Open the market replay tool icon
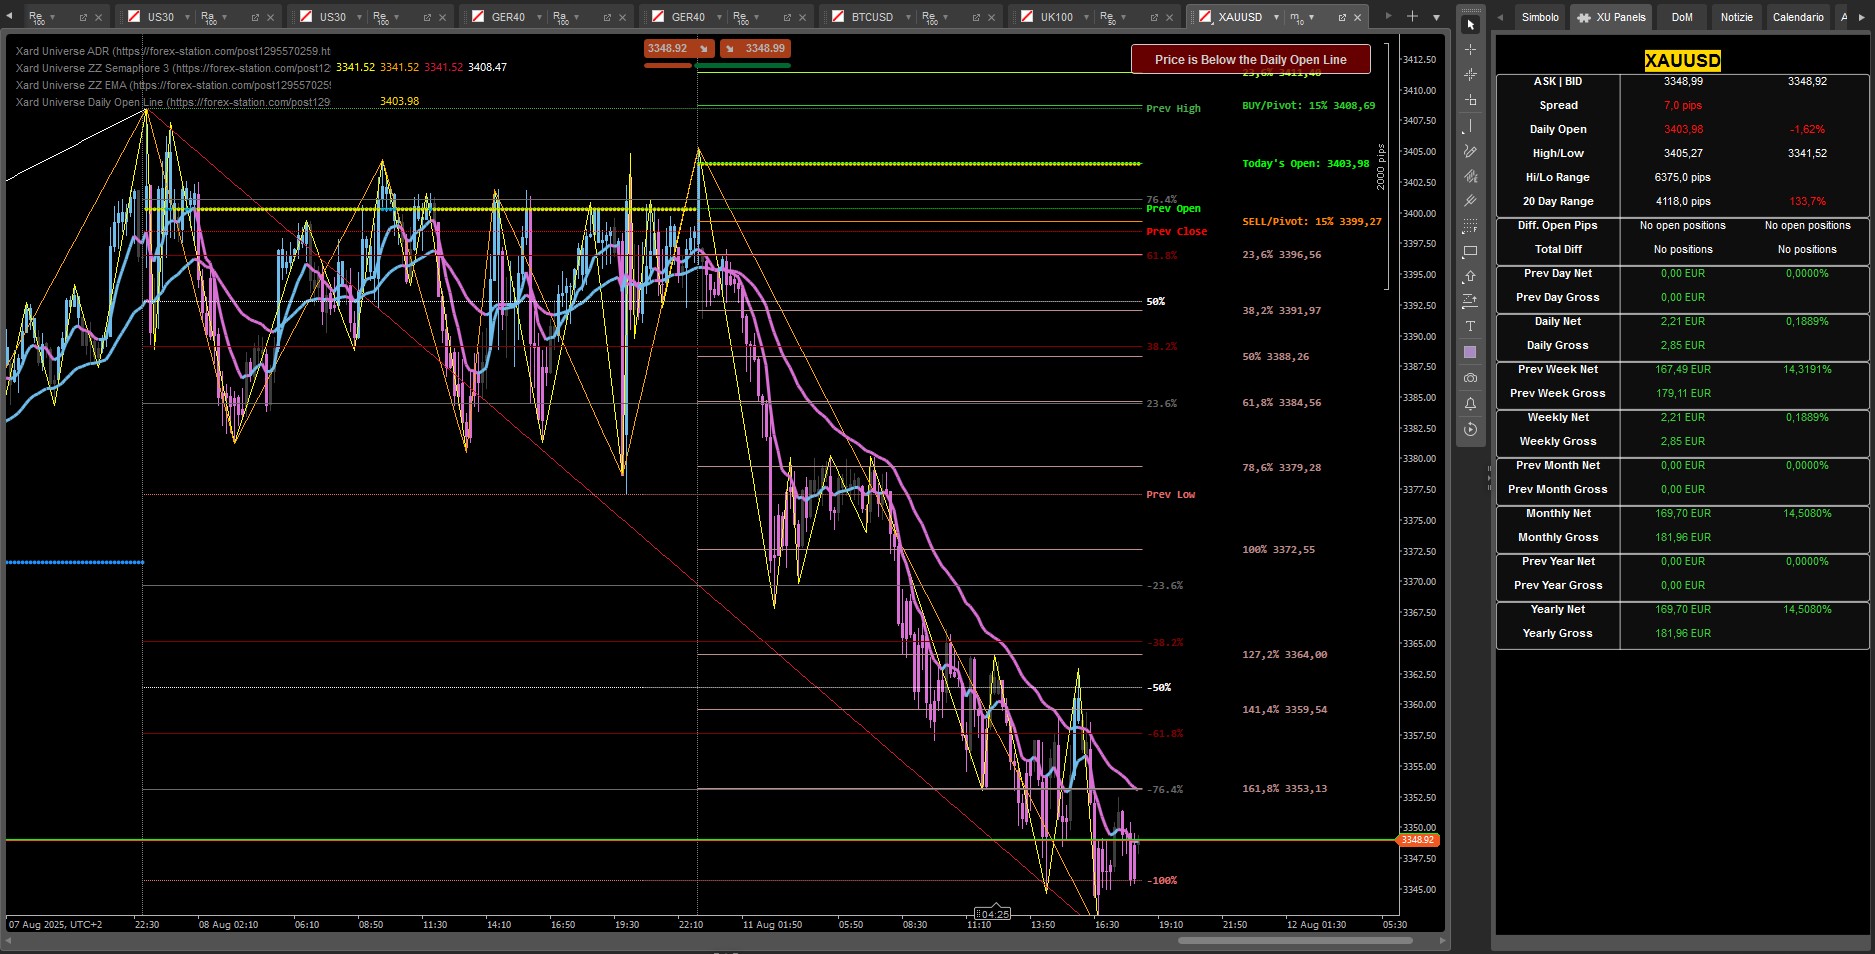 [1470, 429]
